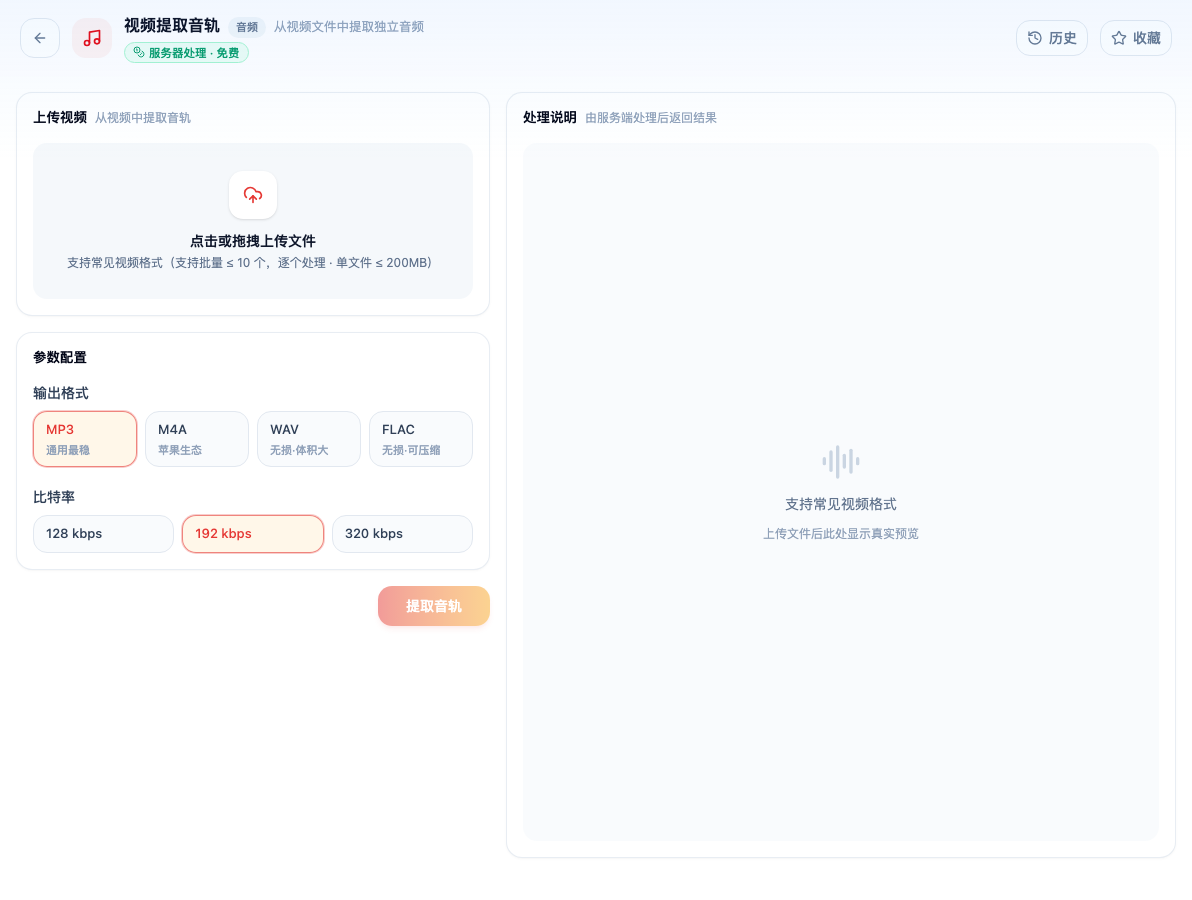Click 上传文件后此处显示真实预览 hint text
Viewport: 1192px width, 900px height.
click(x=841, y=534)
